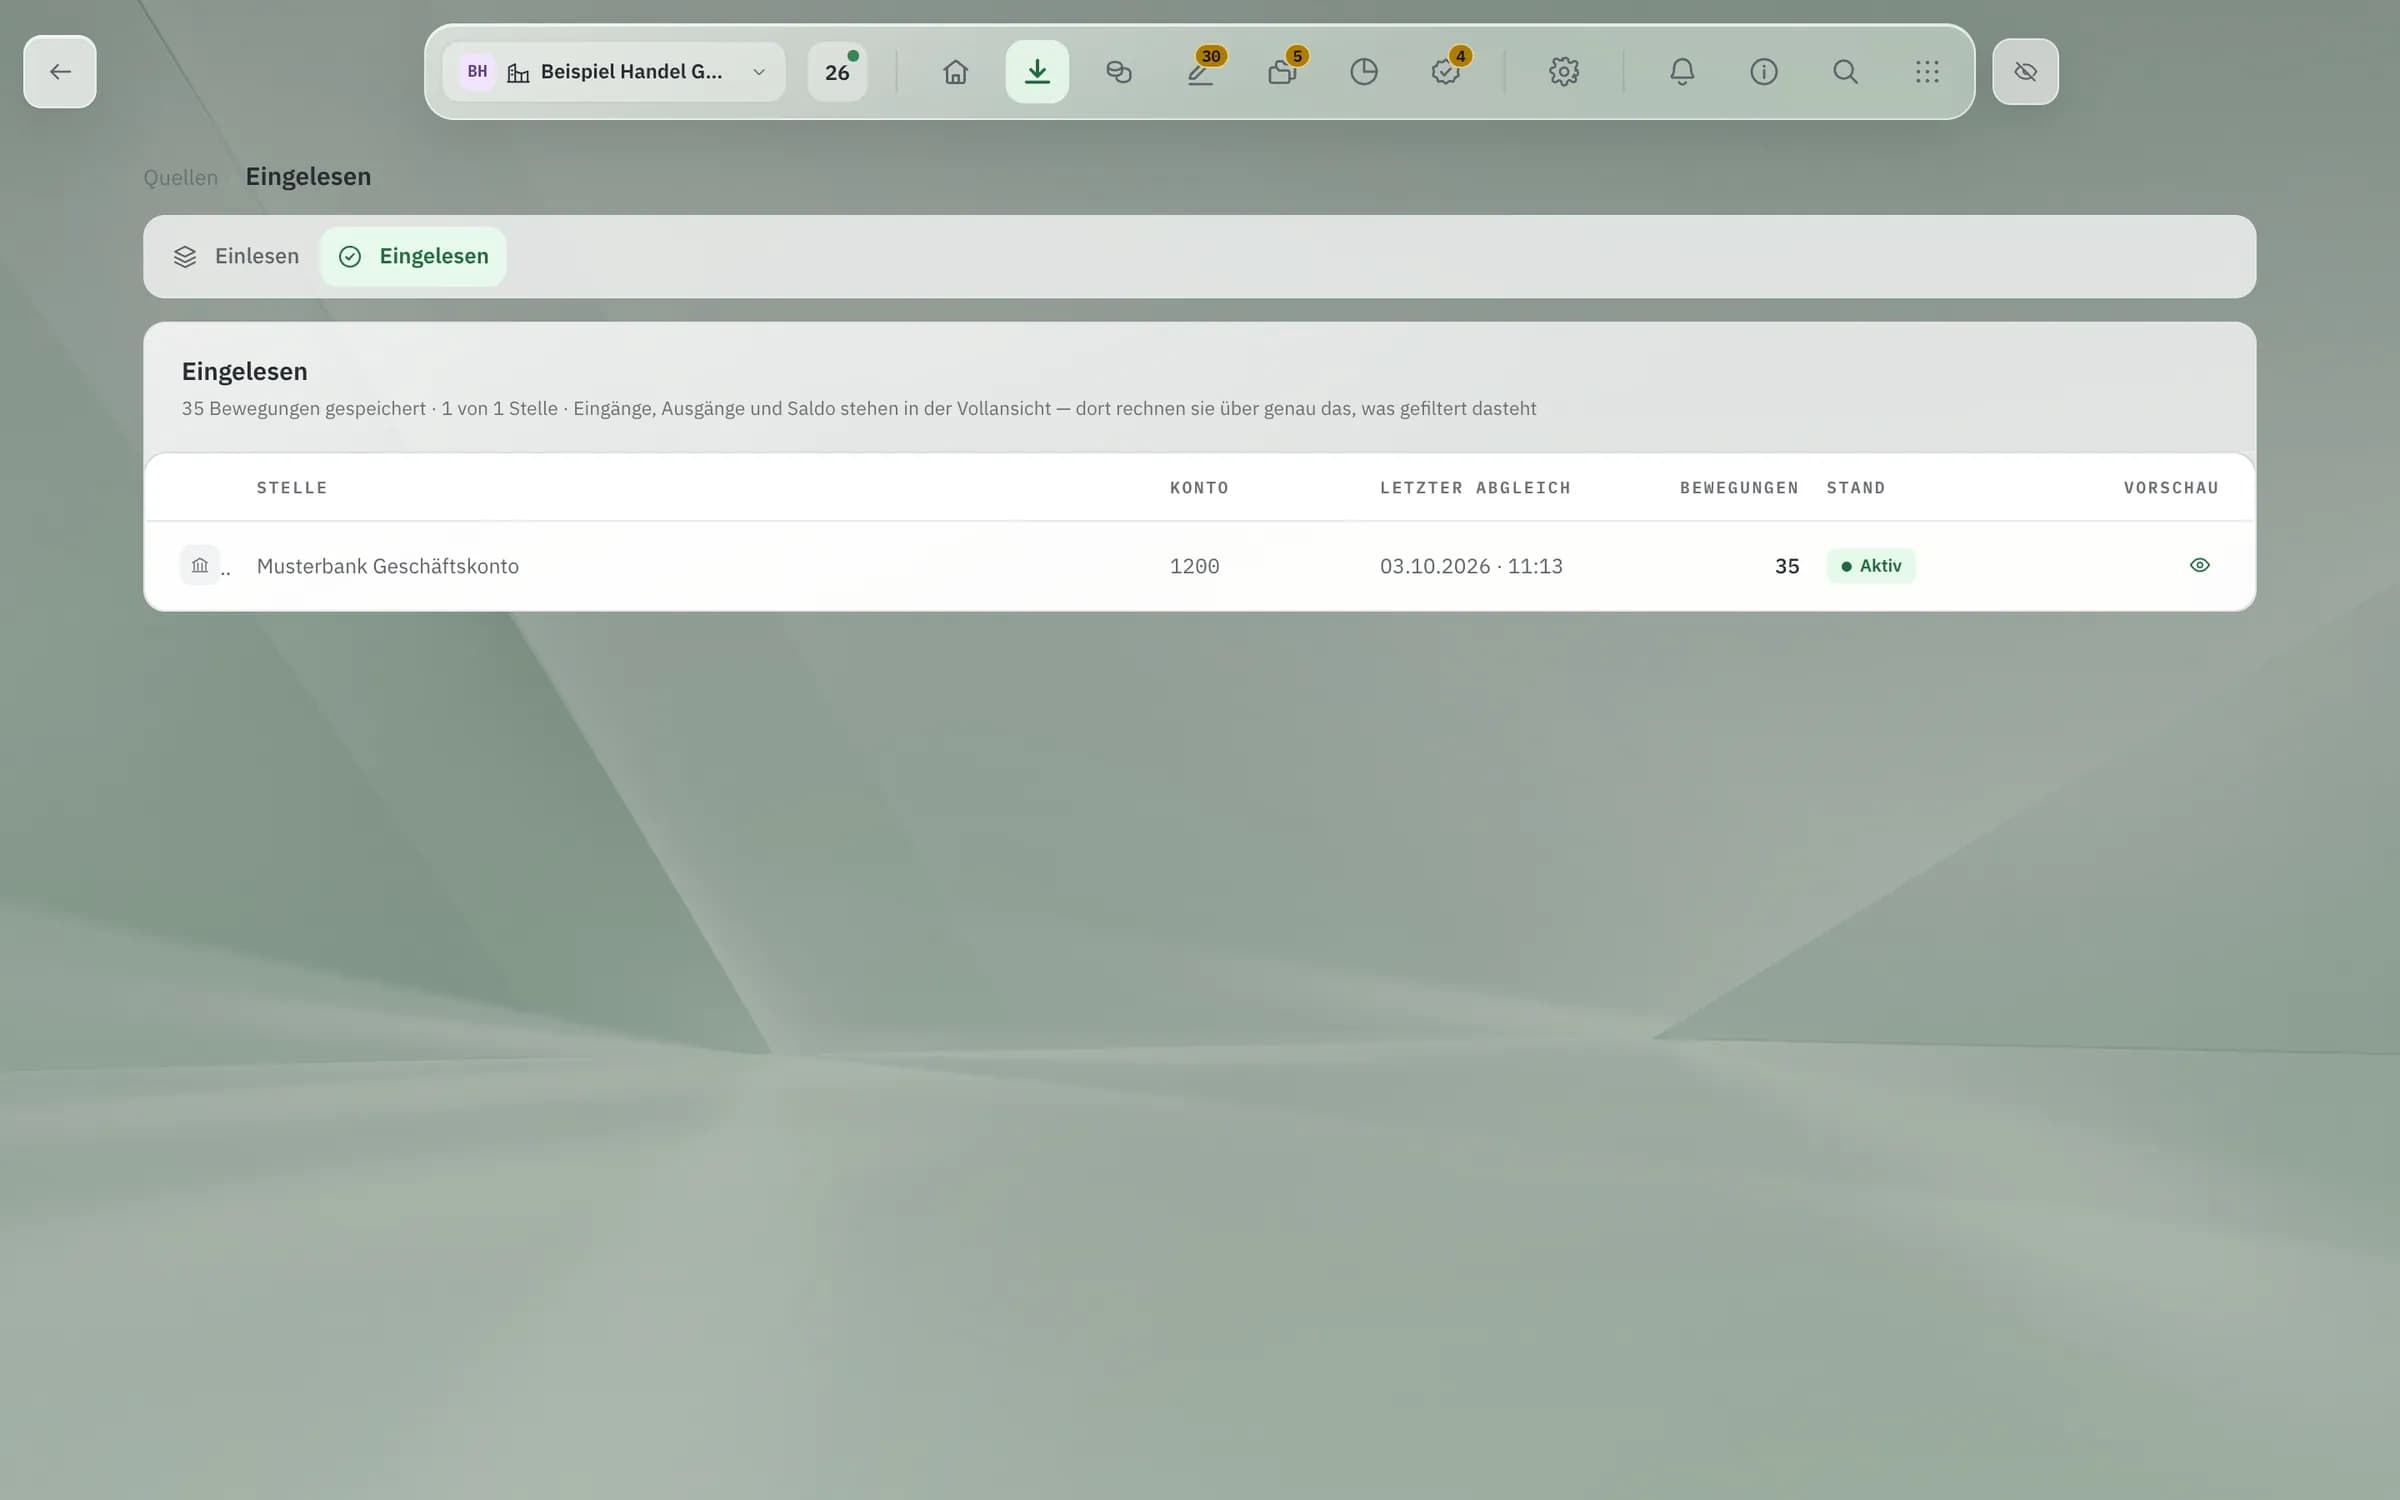Toggle the hide-values crossed eye button
Image resolution: width=2400 pixels, height=1500 pixels.
(2025, 72)
